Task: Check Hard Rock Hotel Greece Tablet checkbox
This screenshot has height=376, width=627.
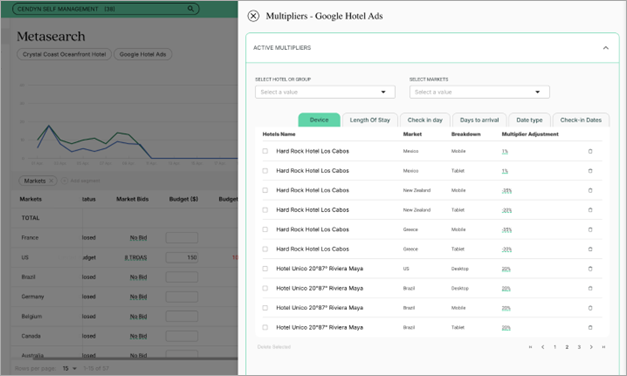Action: coord(265,249)
